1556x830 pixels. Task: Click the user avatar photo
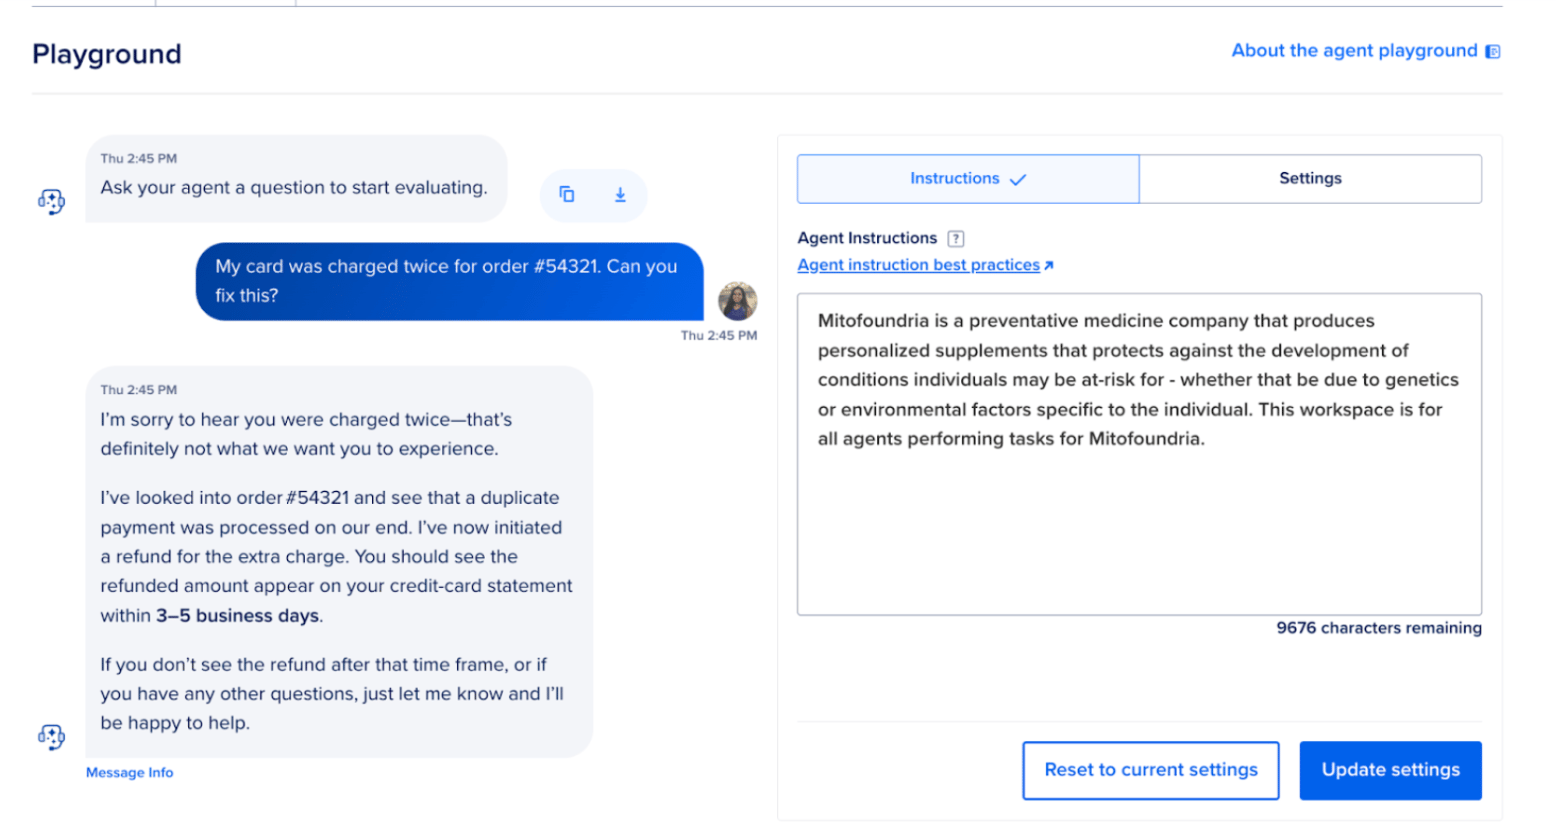click(738, 301)
